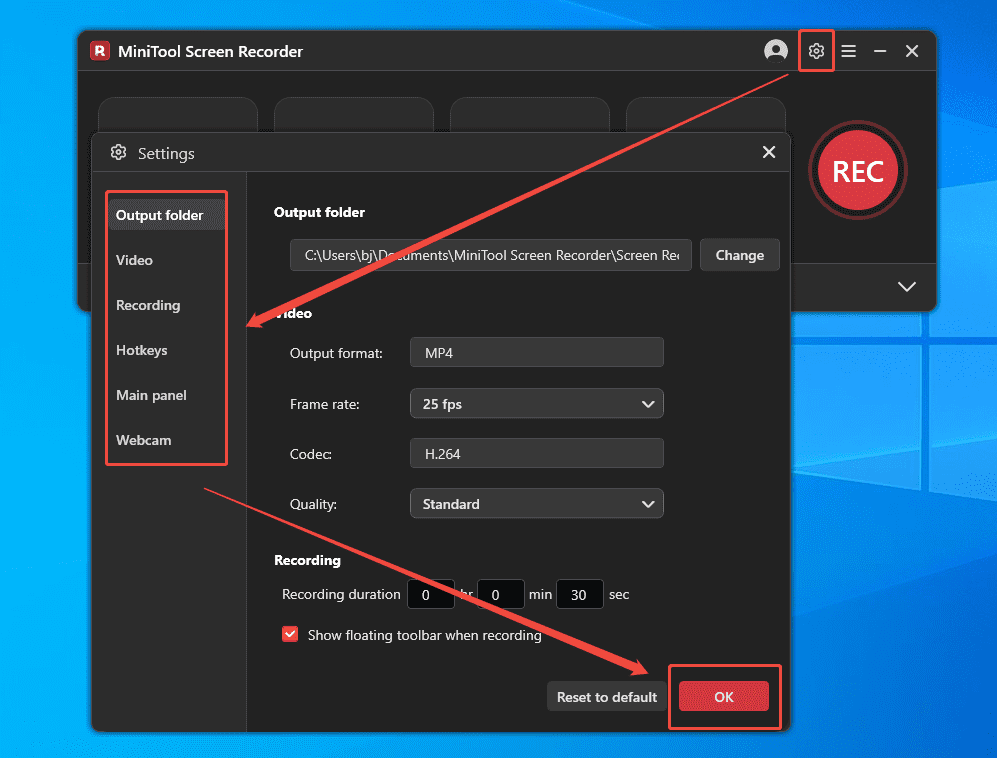
Task: Change the output folder location
Action: pos(739,255)
